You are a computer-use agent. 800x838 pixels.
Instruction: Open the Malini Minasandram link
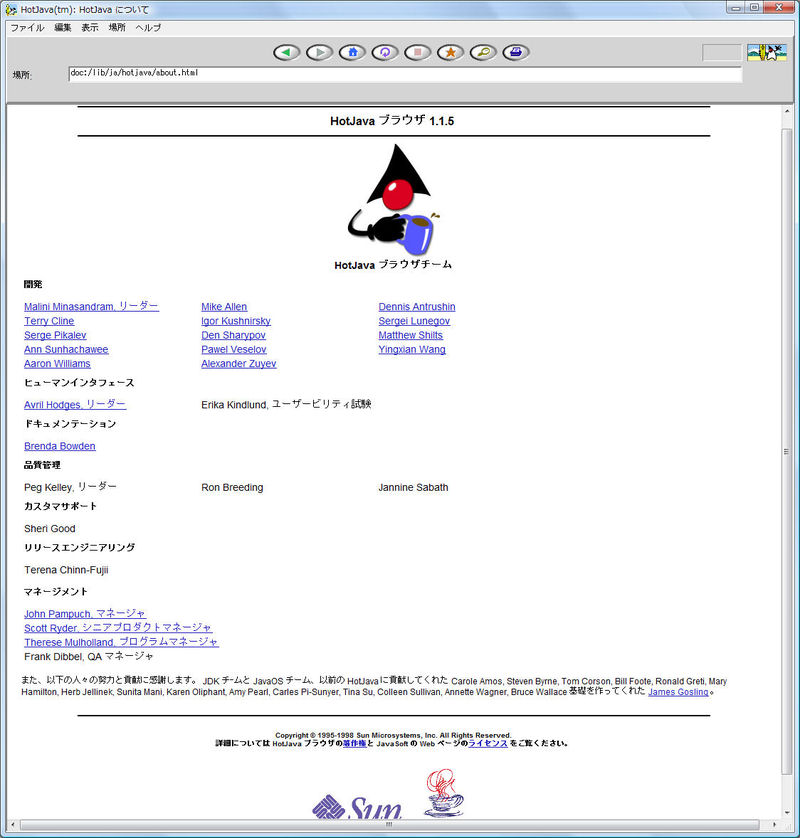[91, 307]
